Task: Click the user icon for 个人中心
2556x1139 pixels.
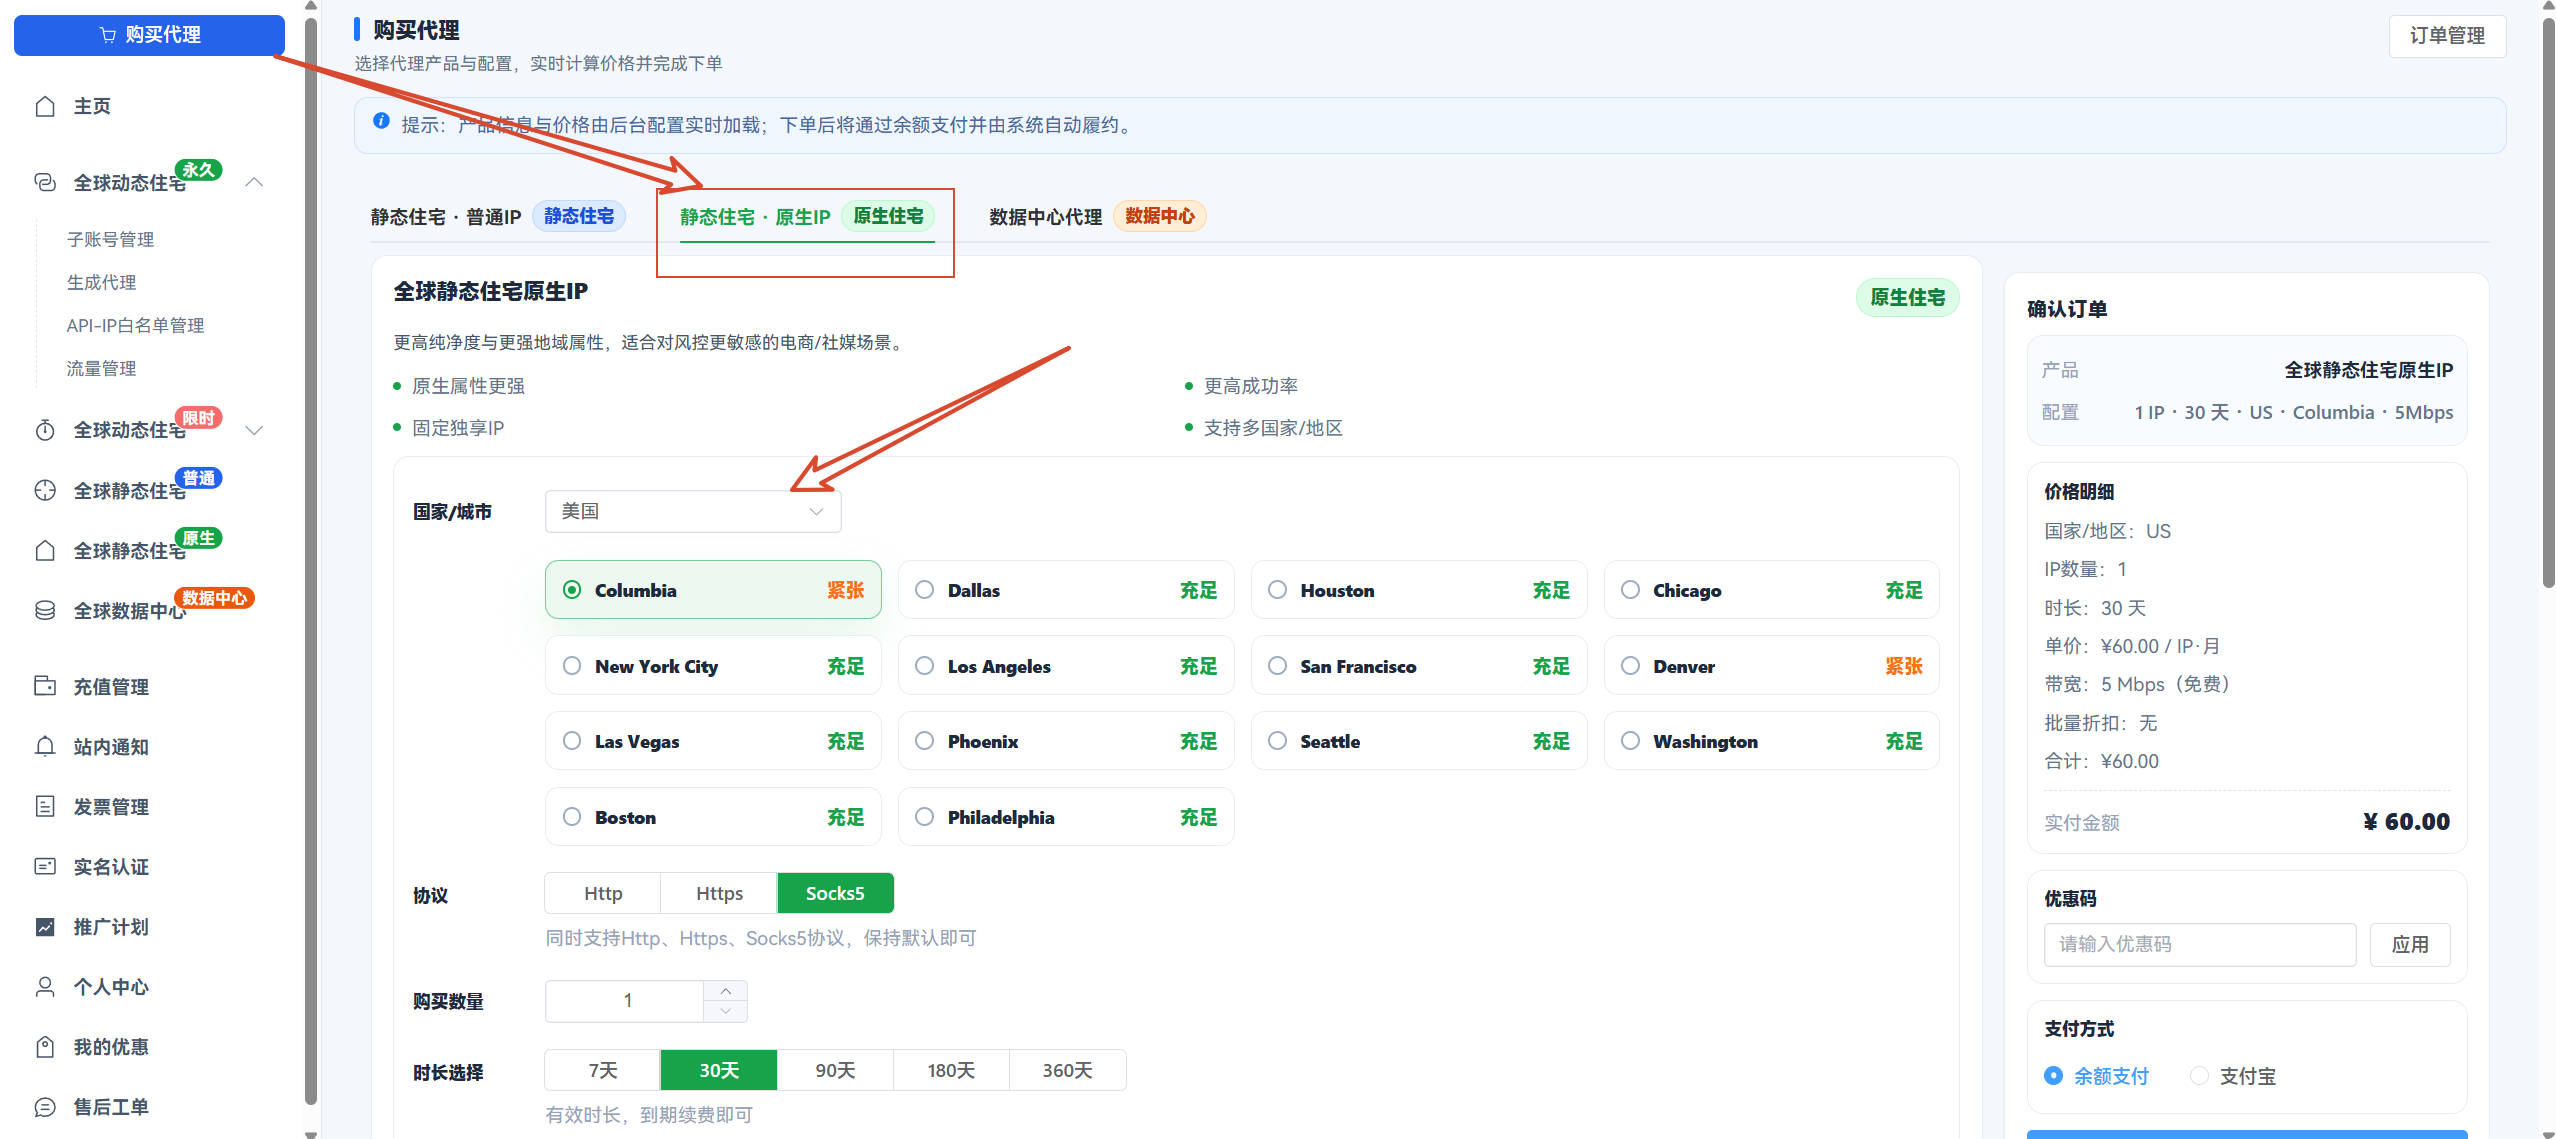Action: (45, 986)
